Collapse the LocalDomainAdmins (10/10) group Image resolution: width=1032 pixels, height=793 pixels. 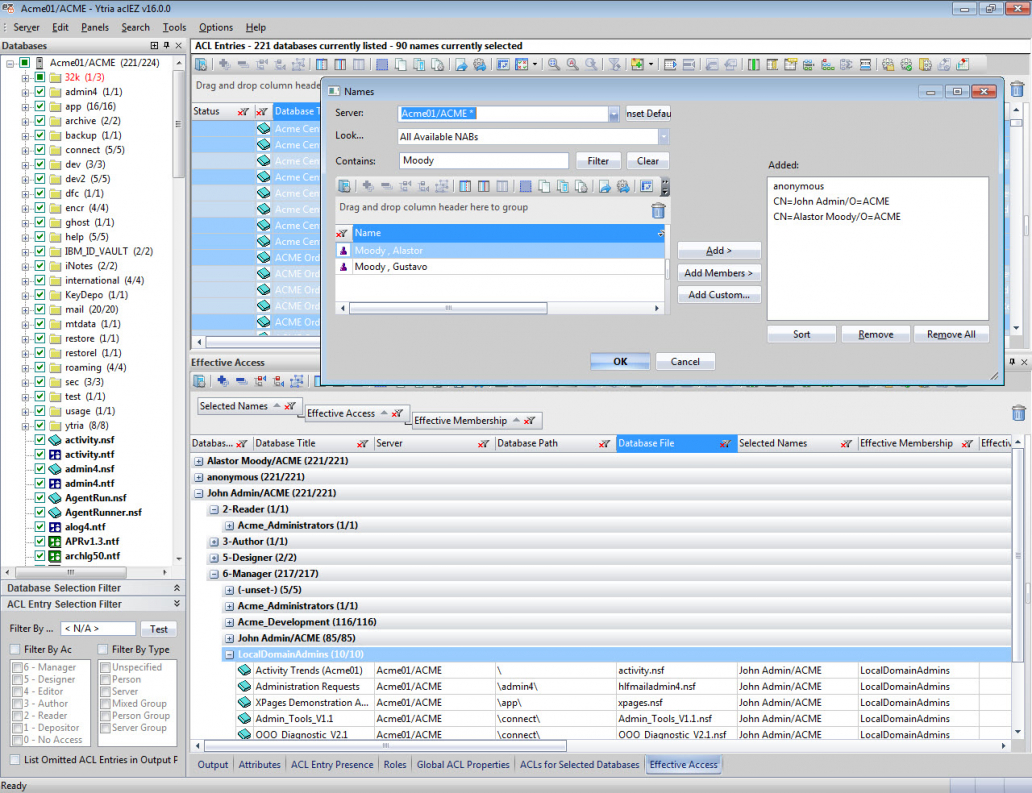229,655
